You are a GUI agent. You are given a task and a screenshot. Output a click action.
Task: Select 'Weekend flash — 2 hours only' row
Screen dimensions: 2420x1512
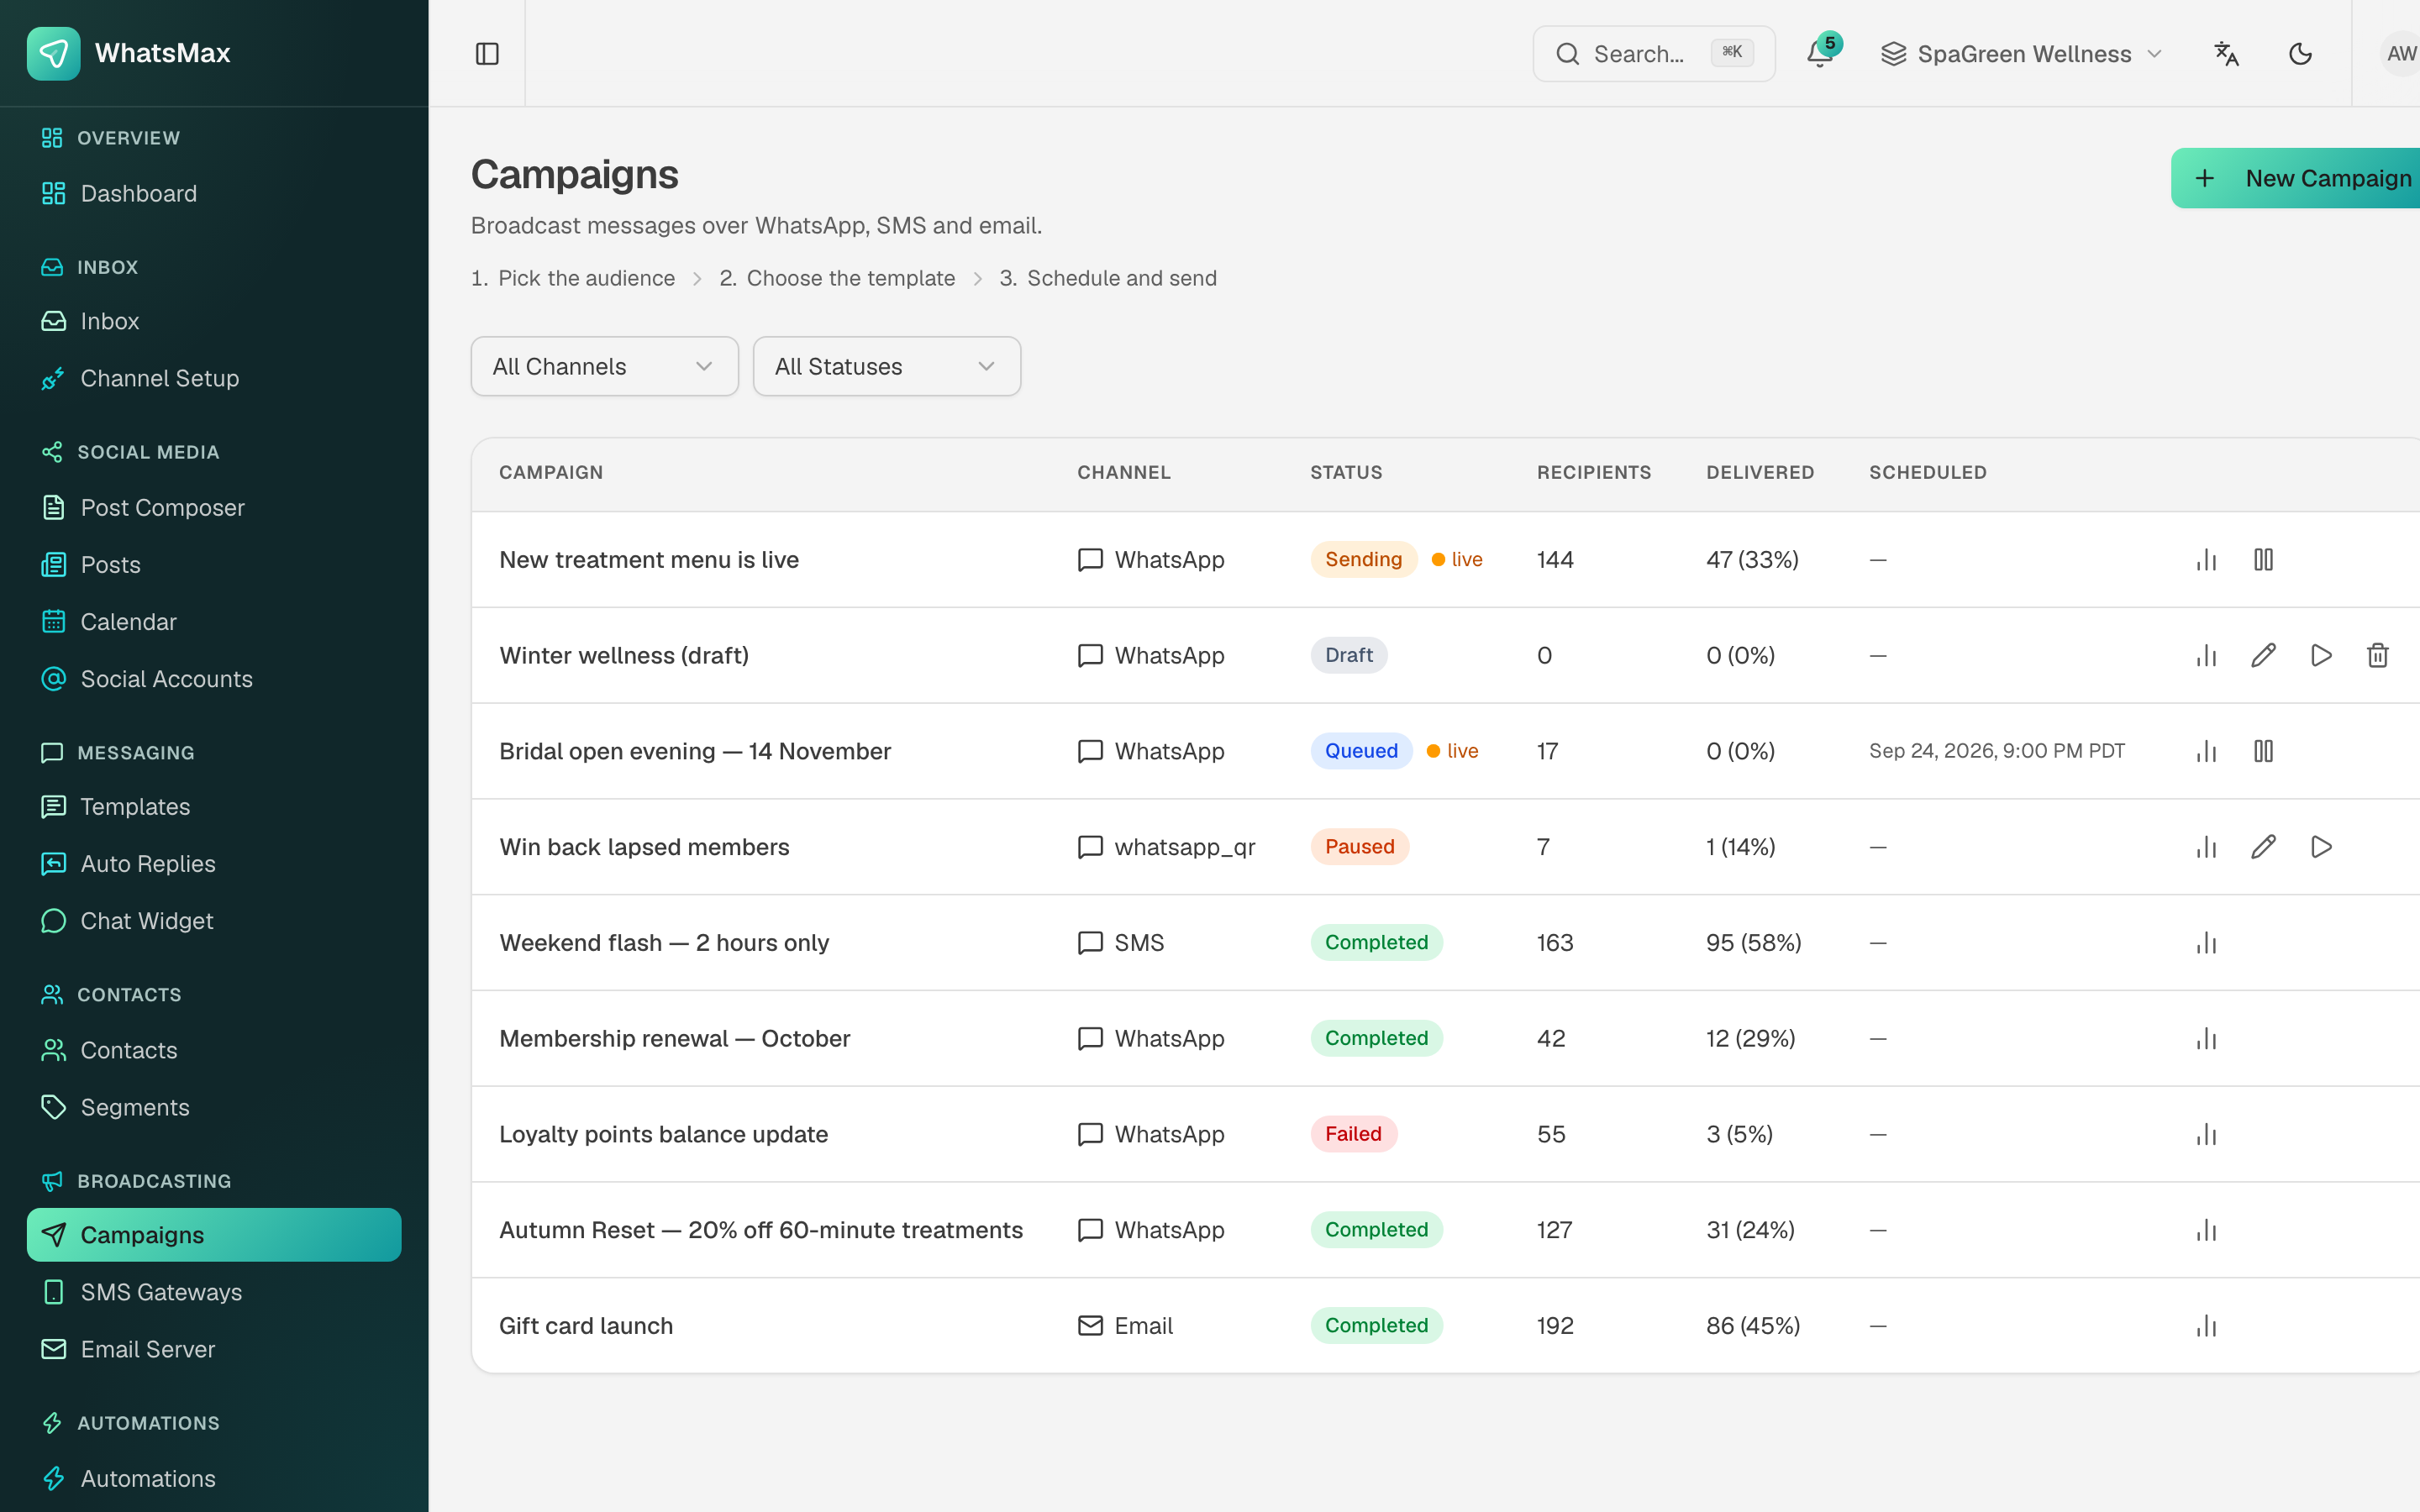click(1445, 943)
